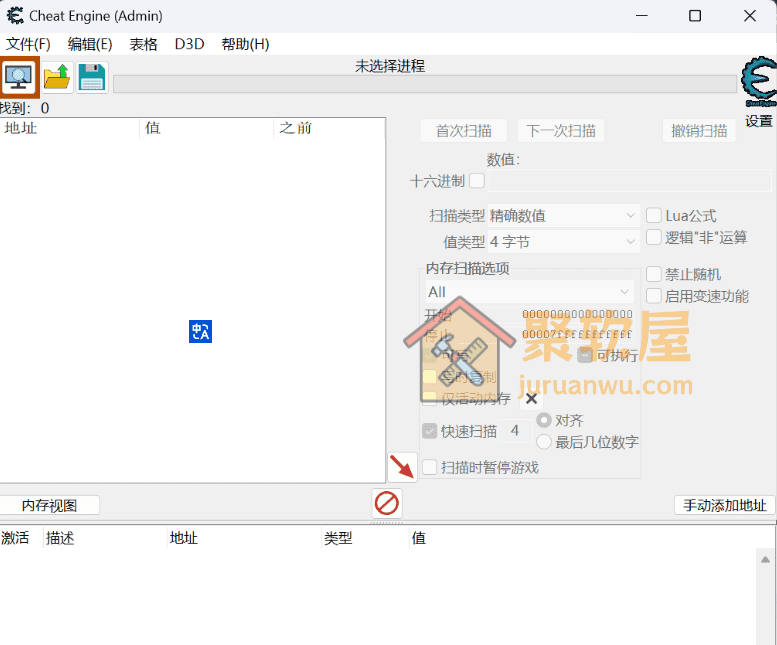Open 内存视图 memory view
This screenshot has height=645, width=777.
click(x=50, y=505)
